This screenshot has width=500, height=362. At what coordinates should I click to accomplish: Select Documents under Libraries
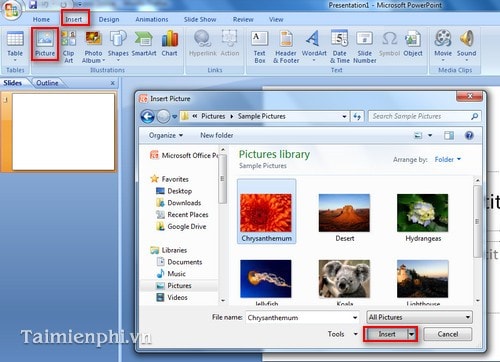click(x=179, y=262)
